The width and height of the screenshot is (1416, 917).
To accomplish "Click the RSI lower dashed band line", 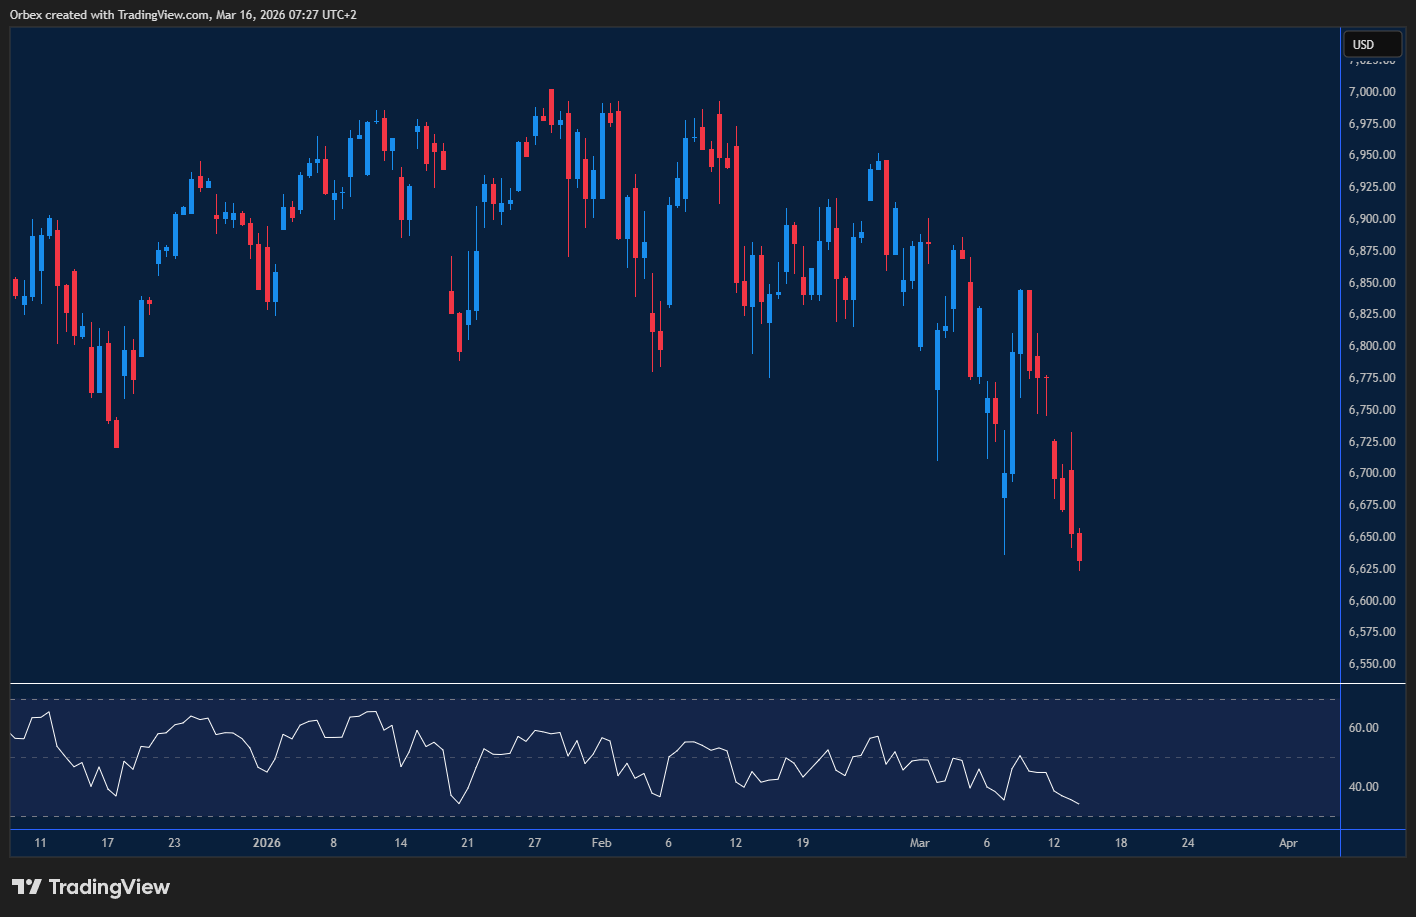I will [x=600, y=816].
